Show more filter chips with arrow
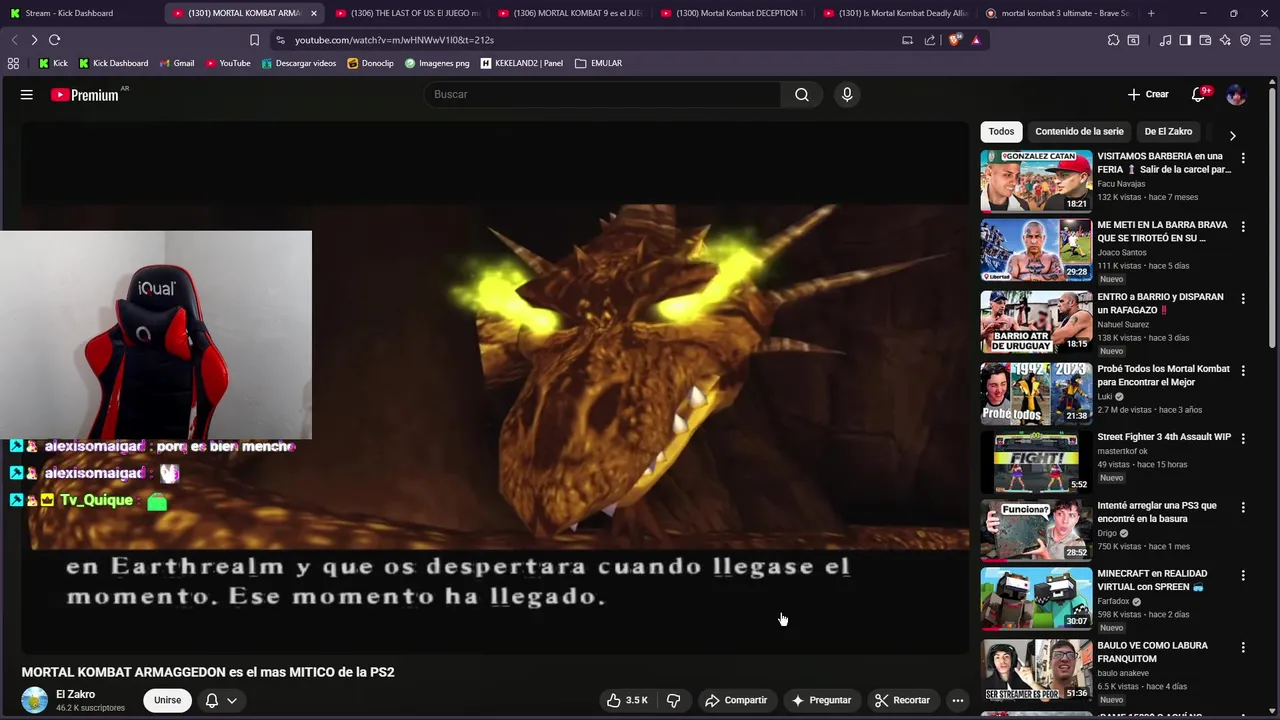1280x720 pixels. coord(1232,135)
